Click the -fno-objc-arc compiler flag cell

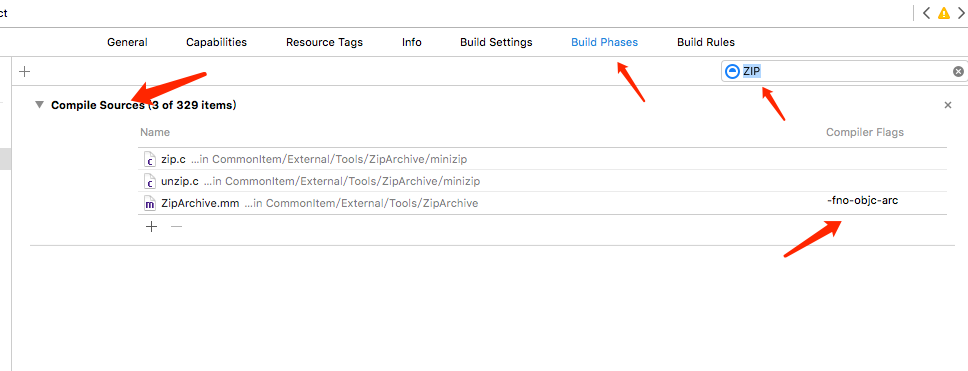(862, 201)
